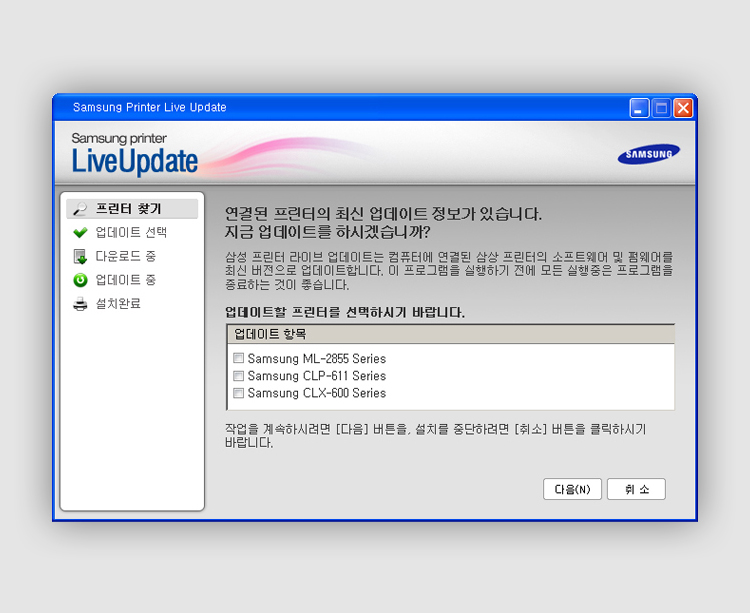Click the green checkmark icon beside 업데이트 선택
Image resolution: width=750 pixels, height=613 pixels.
(80, 232)
